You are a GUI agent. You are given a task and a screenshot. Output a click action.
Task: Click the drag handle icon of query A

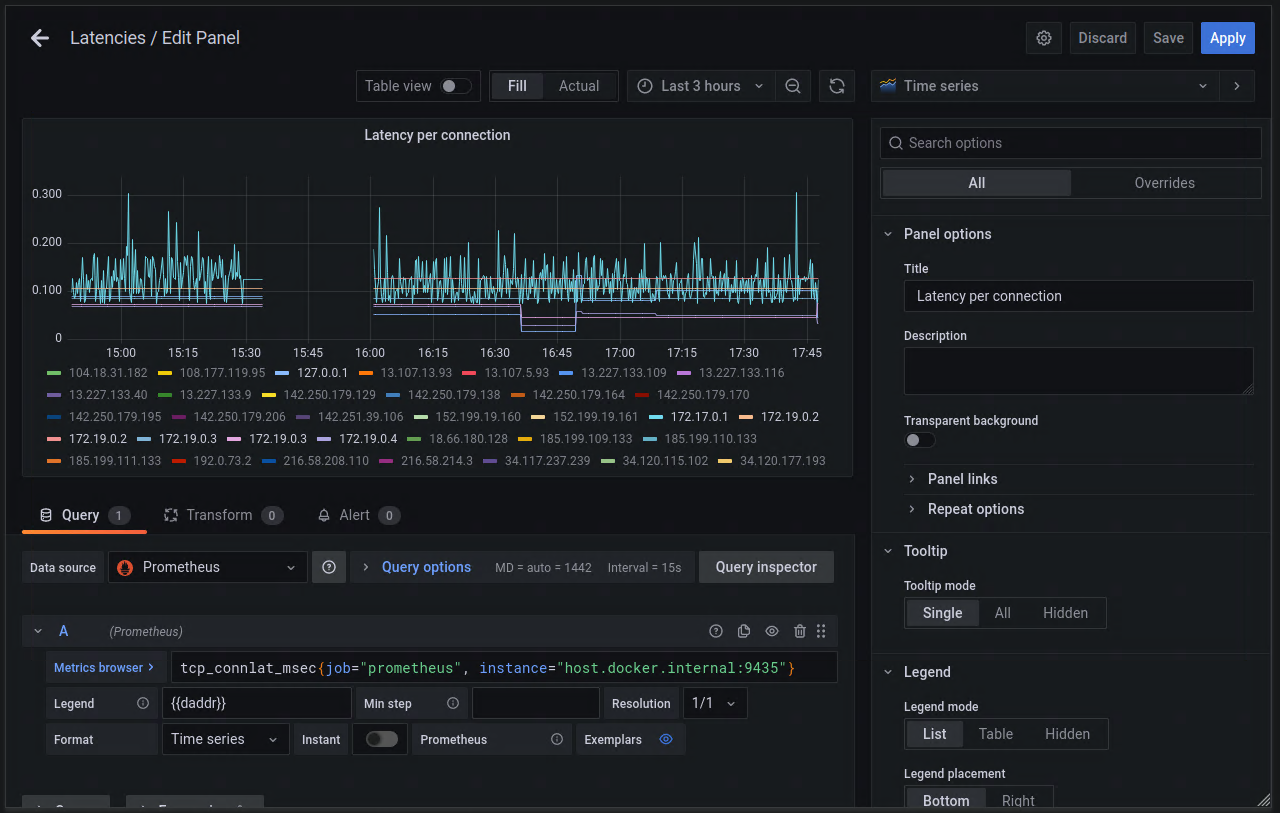pyautogui.click(x=821, y=631)
